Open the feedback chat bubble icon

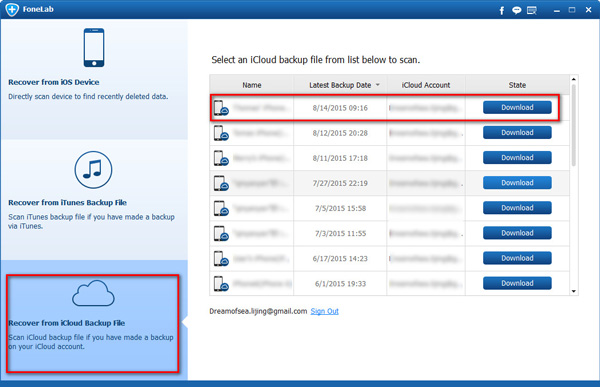pyautogui.click(x=517, y=10)
